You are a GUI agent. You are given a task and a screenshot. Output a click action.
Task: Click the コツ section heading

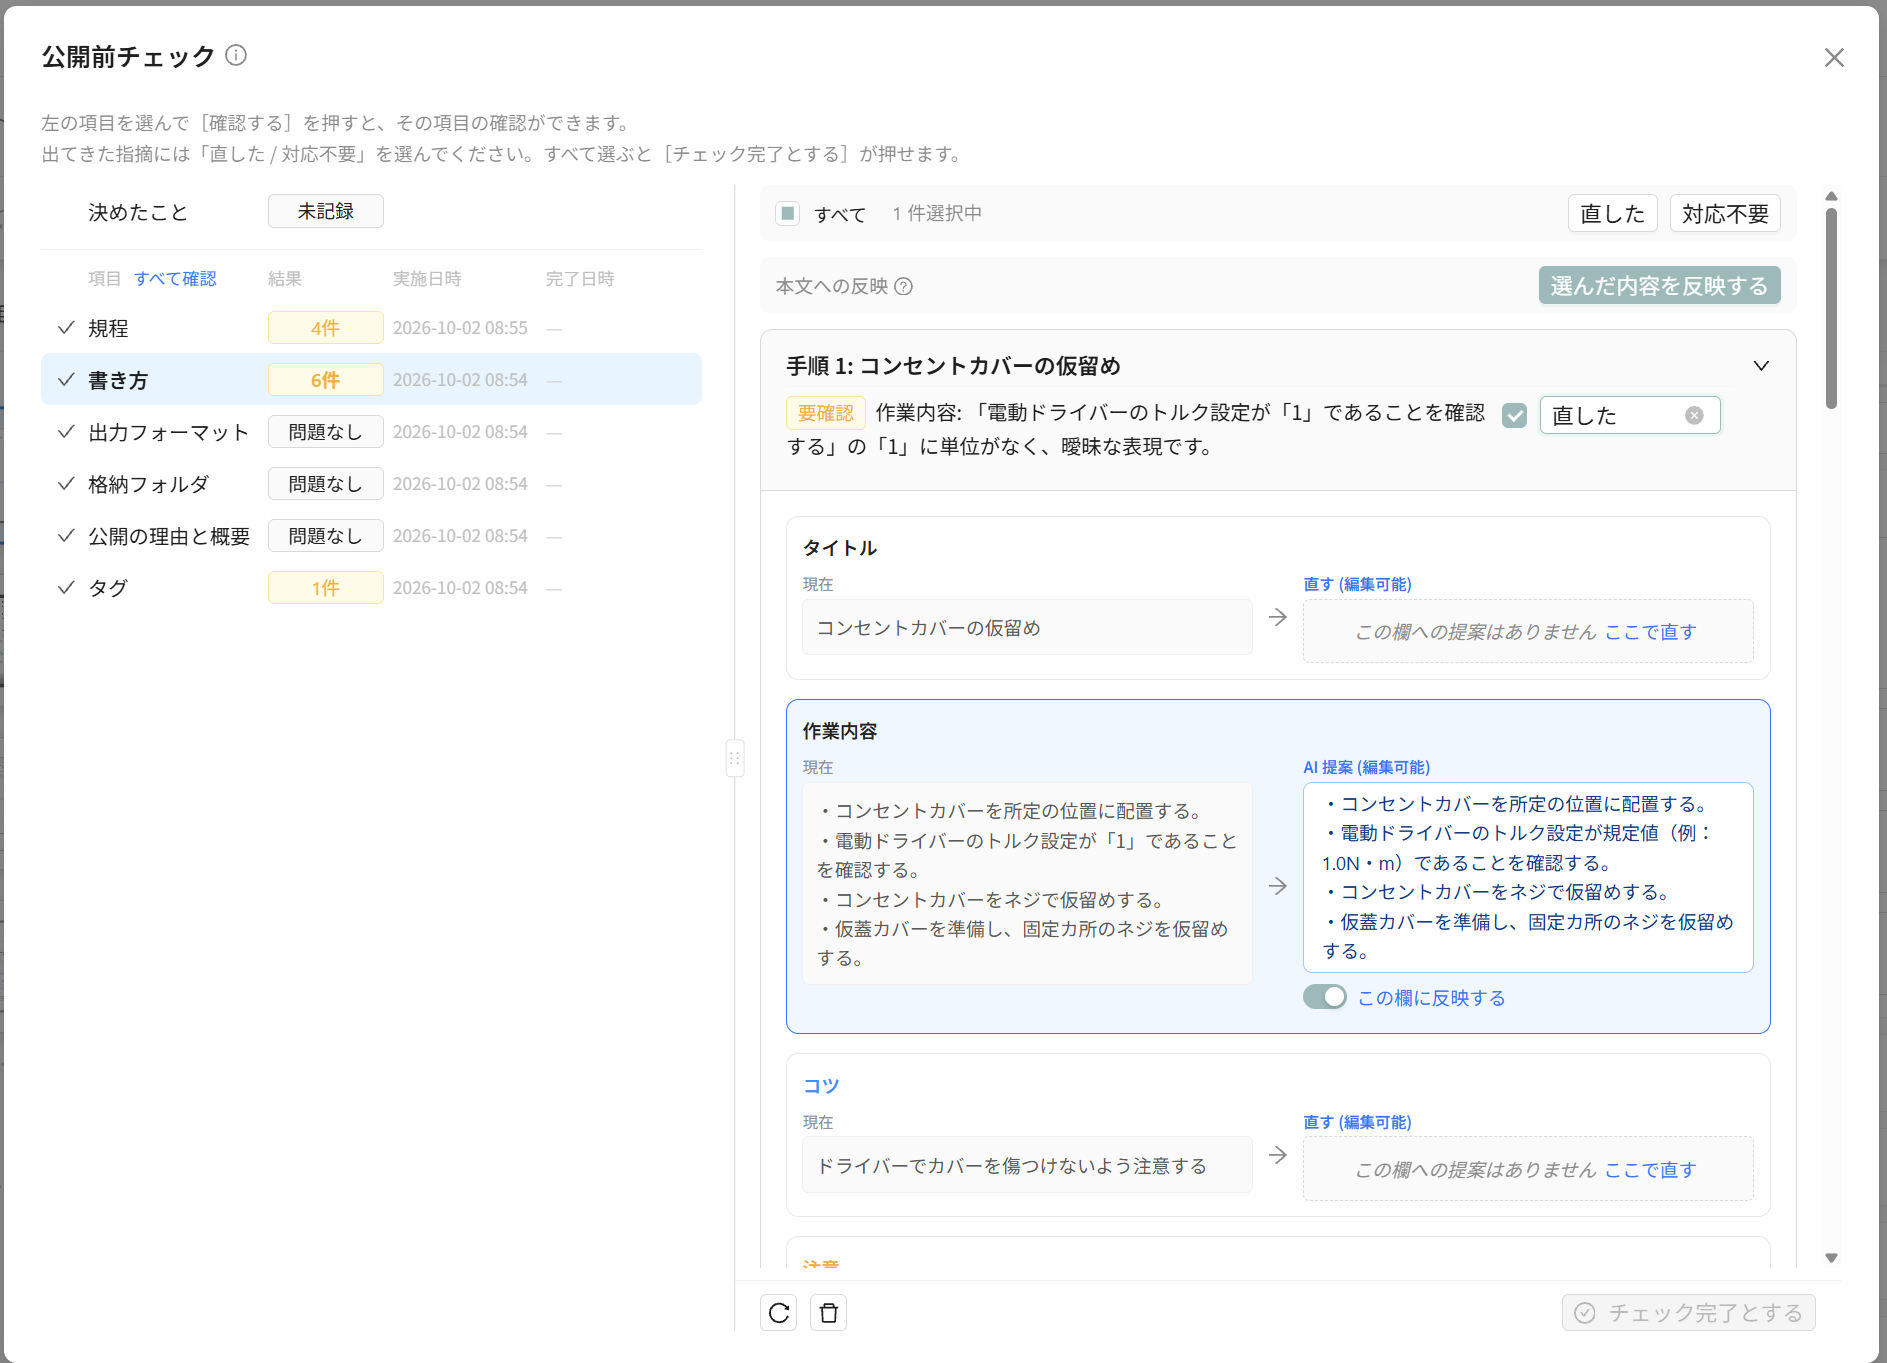pos(821,1086)
